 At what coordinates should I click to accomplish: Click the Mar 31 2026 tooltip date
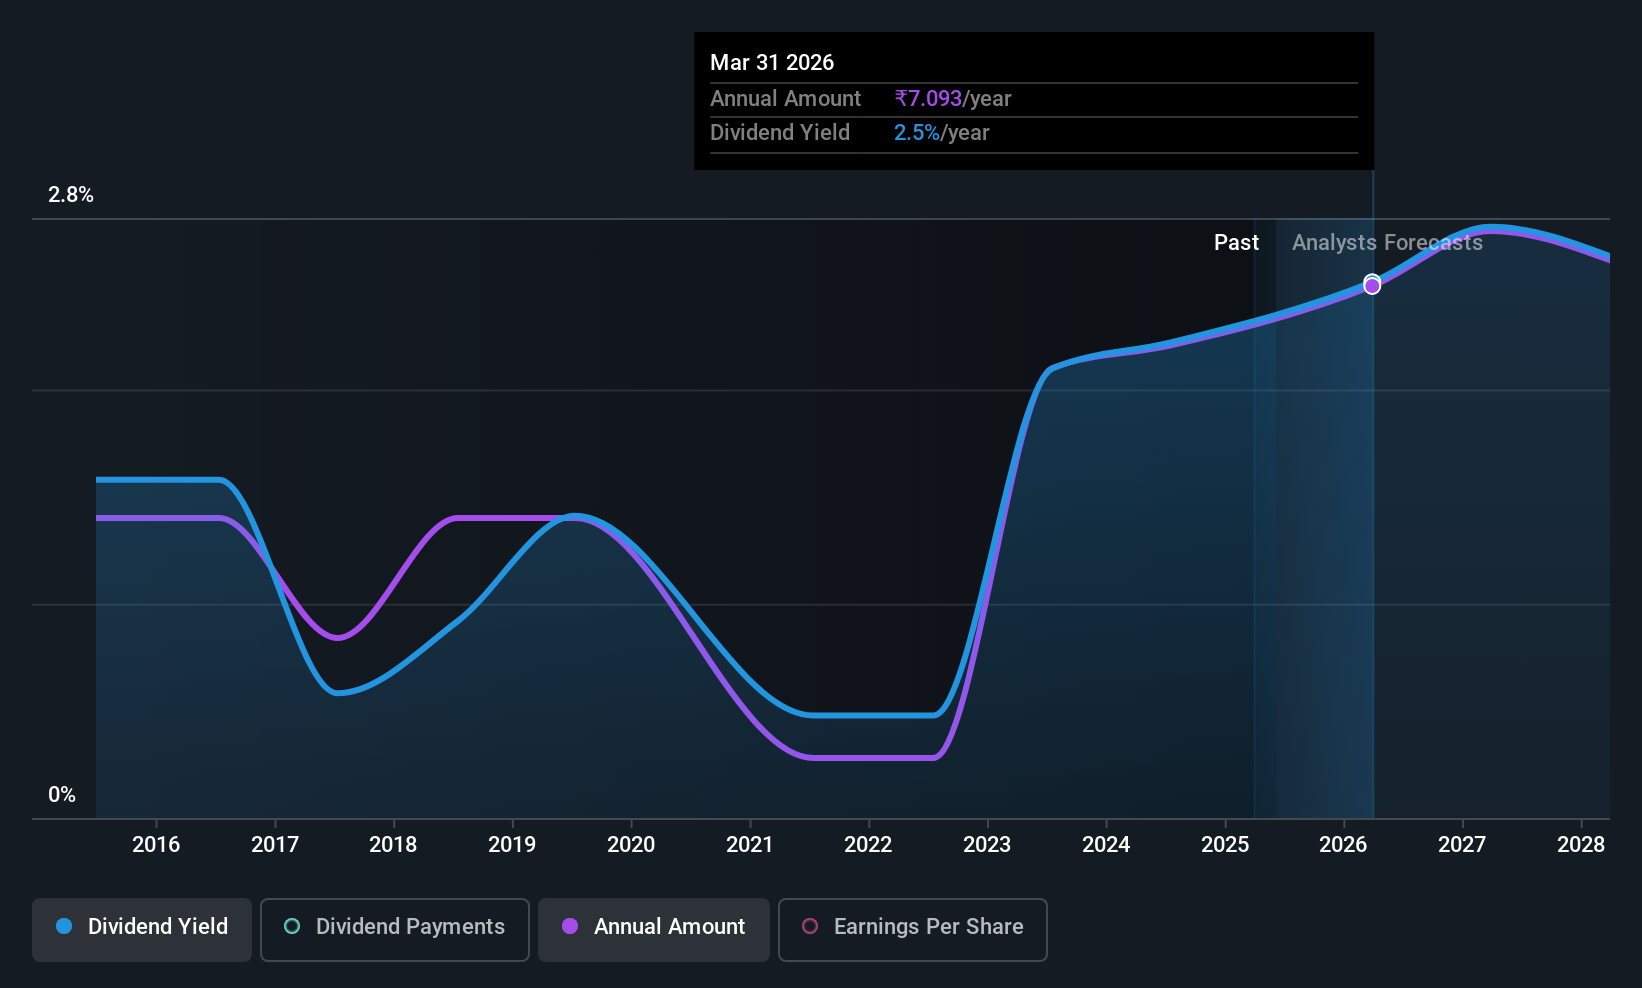tap(772, 62)
